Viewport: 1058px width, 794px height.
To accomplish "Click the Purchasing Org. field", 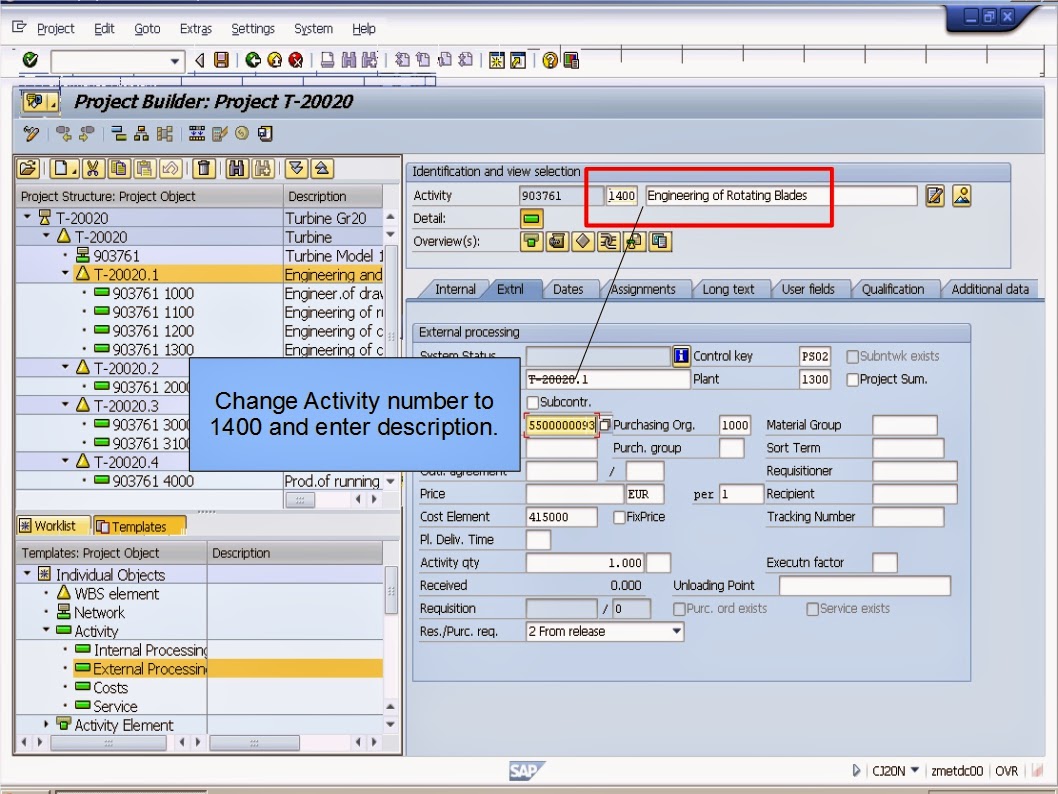I will pyautogui.click(x=735, y=425).
